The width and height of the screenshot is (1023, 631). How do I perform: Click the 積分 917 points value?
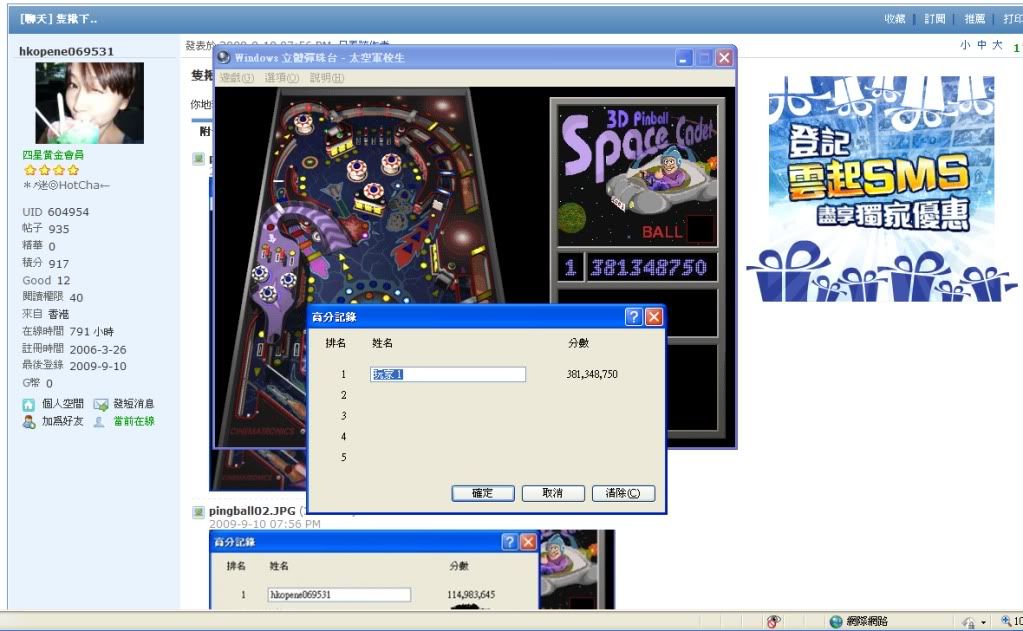[x=46, y=263]
